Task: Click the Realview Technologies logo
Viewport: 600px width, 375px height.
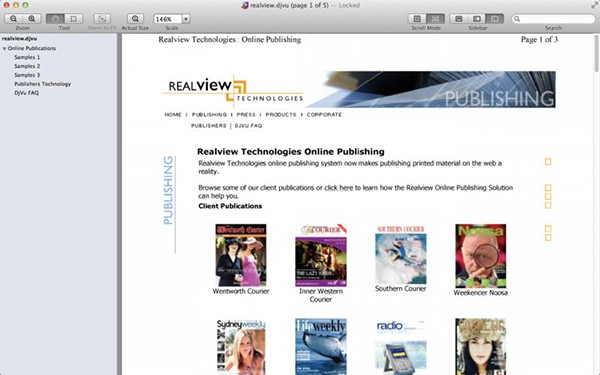Action: click(233, 90)
